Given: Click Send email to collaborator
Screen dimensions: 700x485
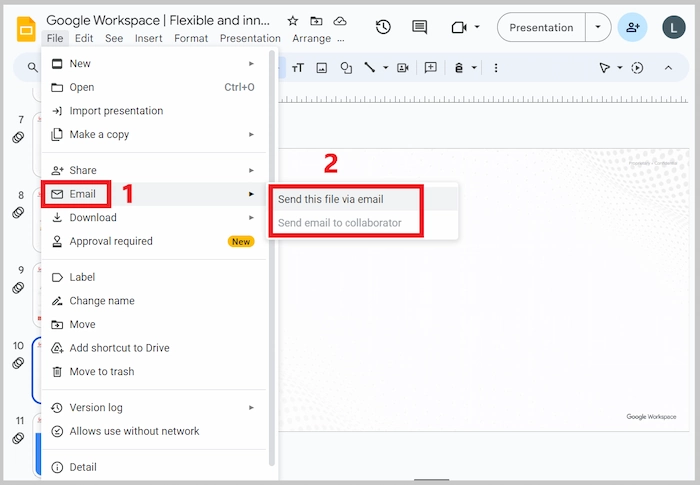Looking at the screenshot, I should 362,223.
